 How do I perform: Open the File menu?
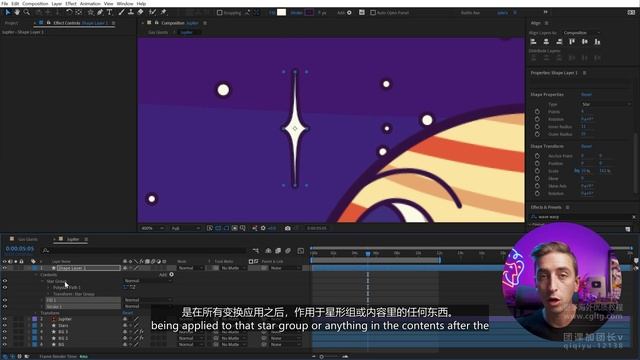click(x=5, y=3)
